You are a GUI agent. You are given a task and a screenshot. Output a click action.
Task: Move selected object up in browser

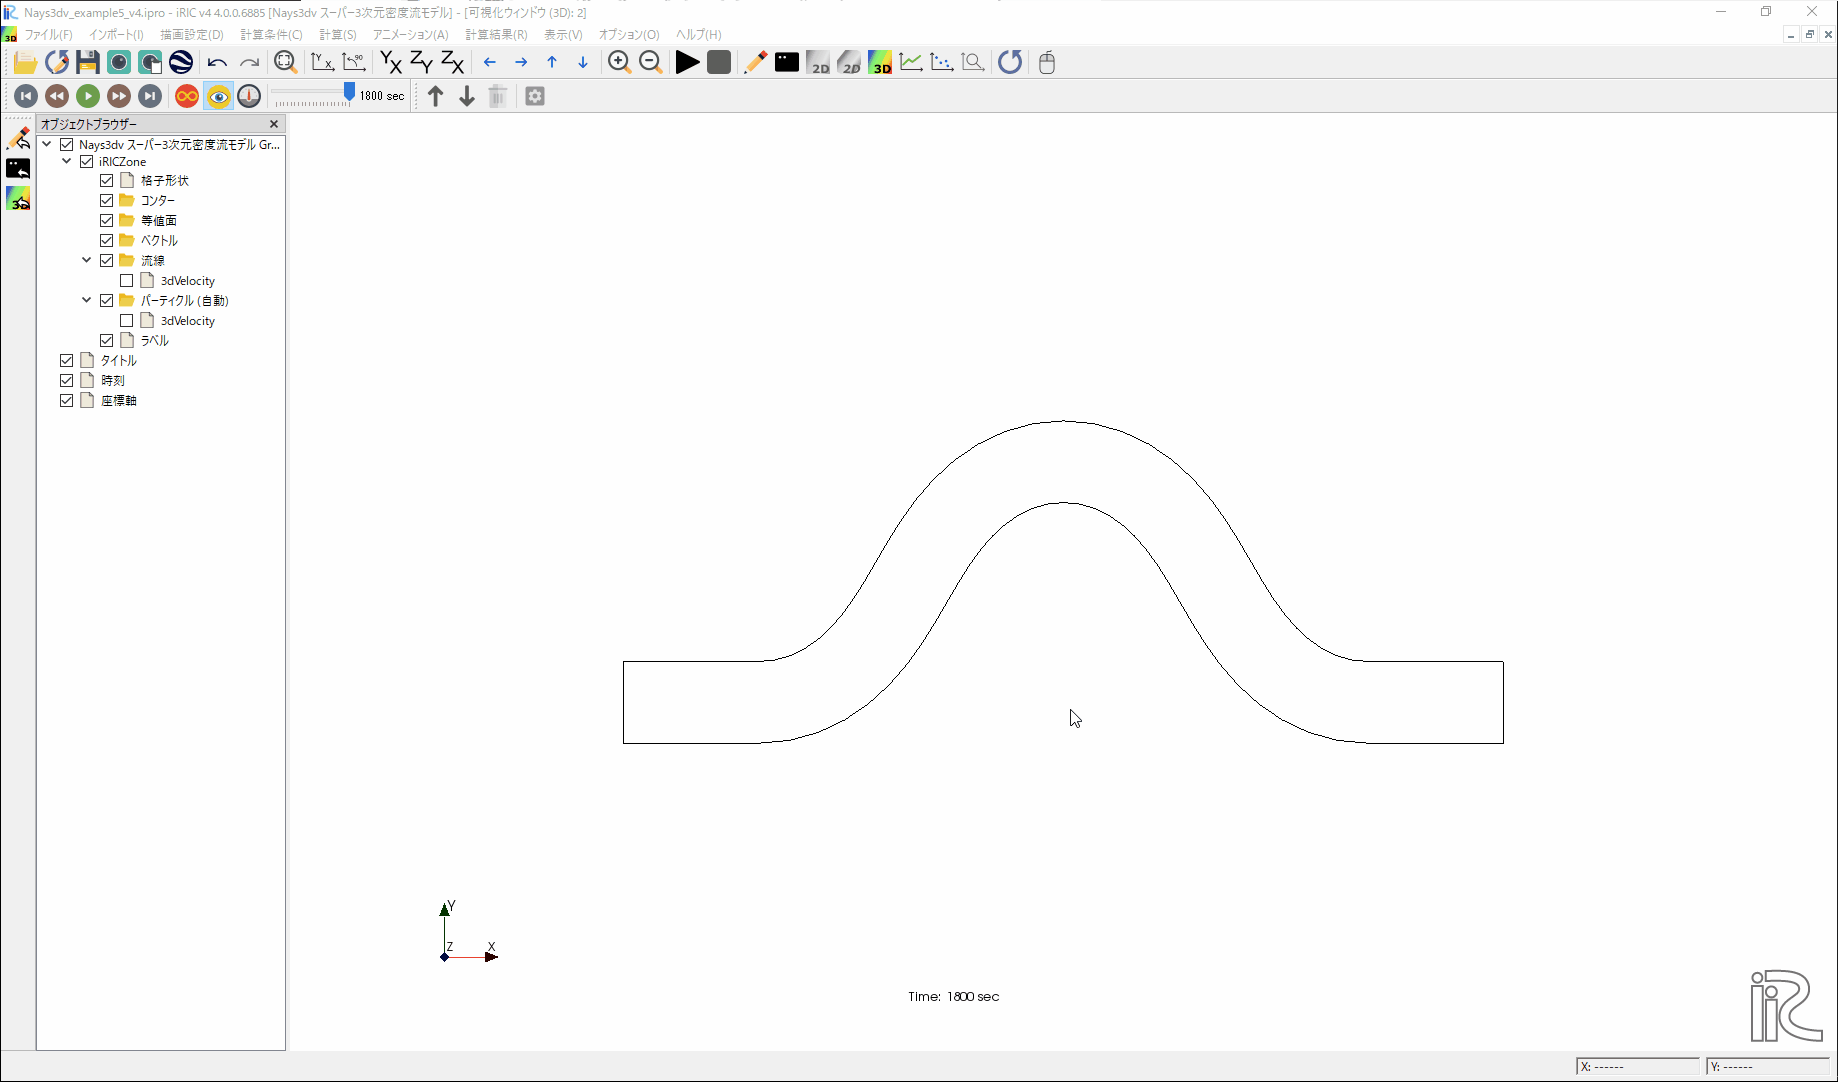click(x=436, y=96)
